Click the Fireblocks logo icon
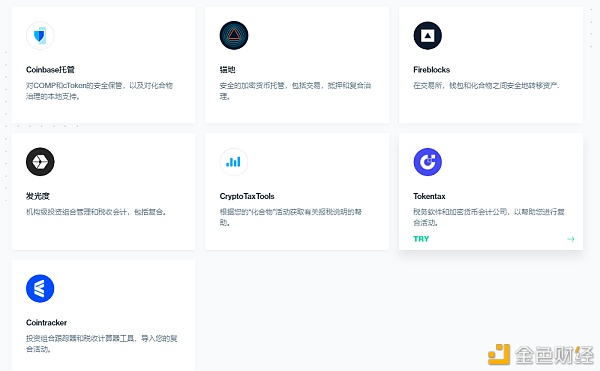Screen dimensions: 600x371 point(427,36)
